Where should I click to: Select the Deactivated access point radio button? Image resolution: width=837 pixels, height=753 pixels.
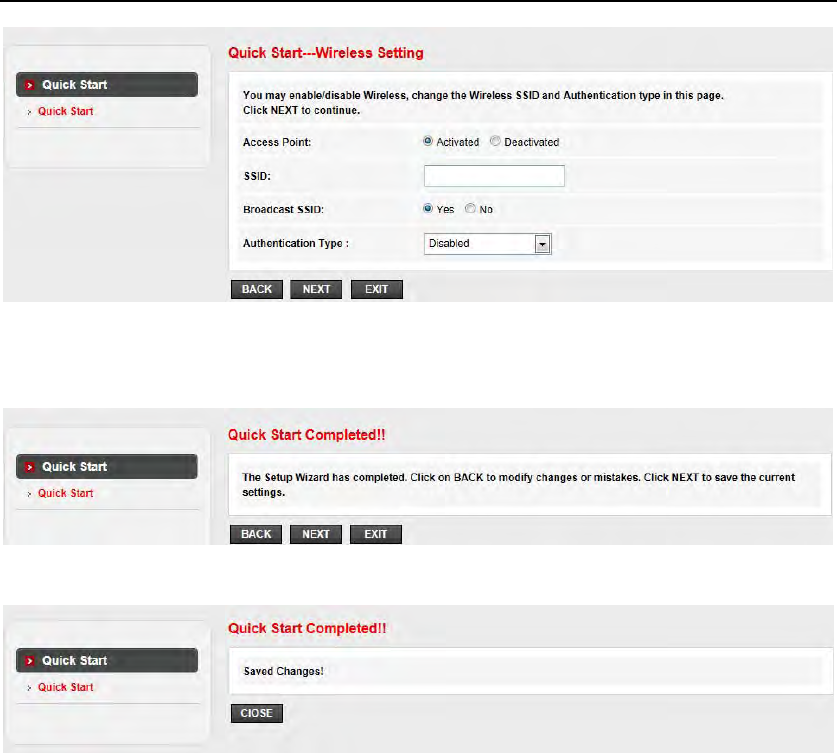click(x=495, y=141)
